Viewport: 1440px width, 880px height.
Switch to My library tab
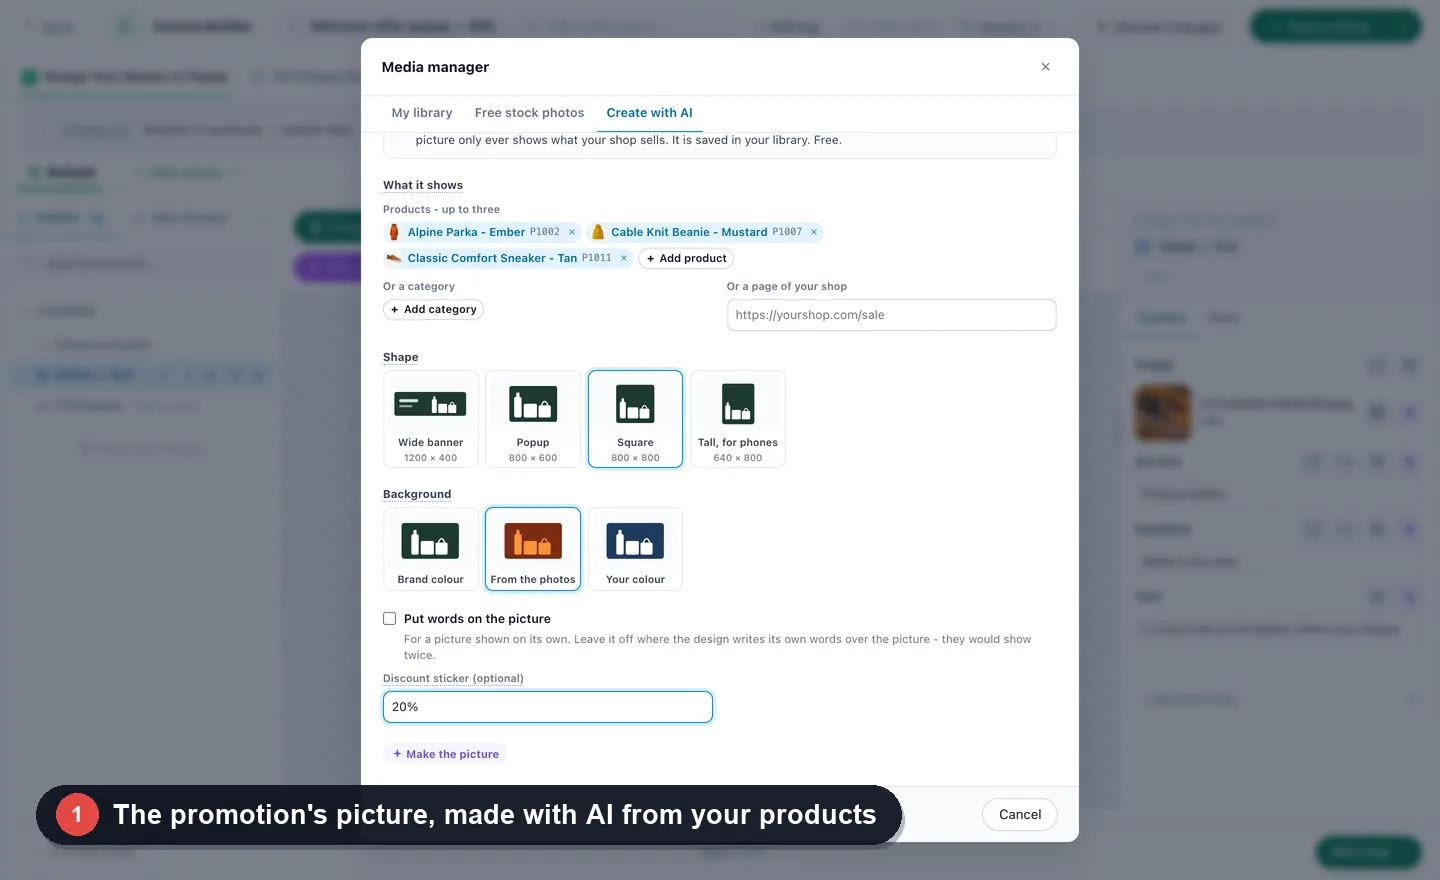click(422, 113)
